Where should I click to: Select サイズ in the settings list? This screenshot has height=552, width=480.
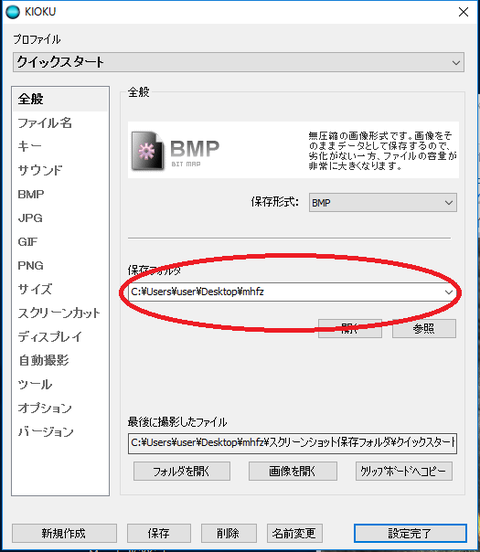coord(60,289)
